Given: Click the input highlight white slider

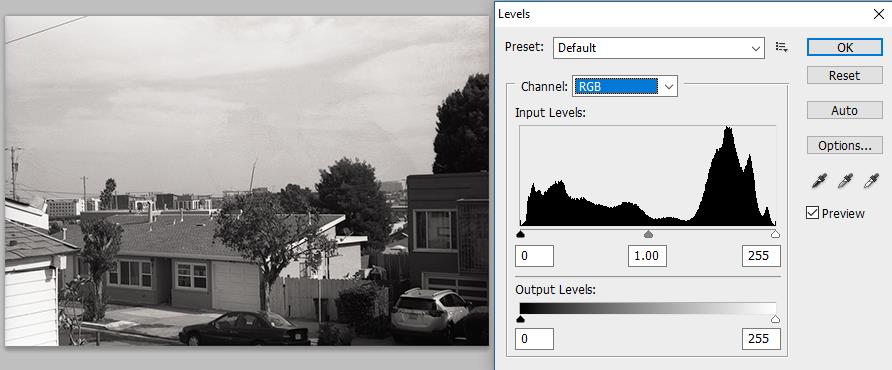Looking at the screenshot, I should (775, 234).
